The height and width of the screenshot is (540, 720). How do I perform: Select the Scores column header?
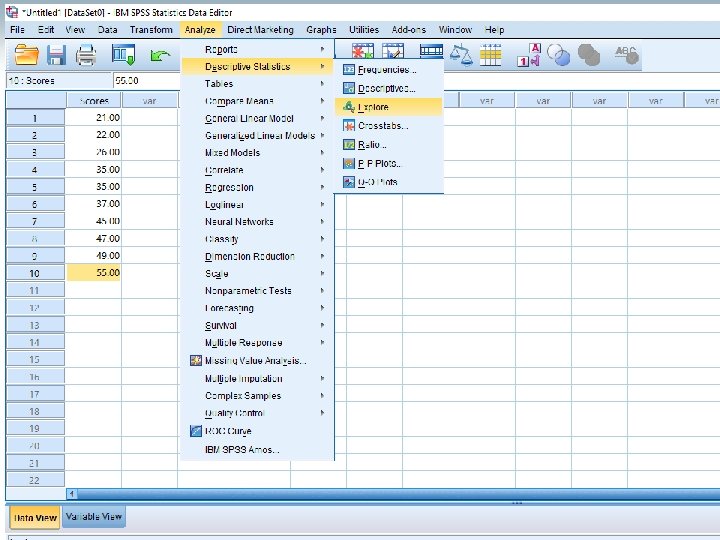[x=94, y=101]
